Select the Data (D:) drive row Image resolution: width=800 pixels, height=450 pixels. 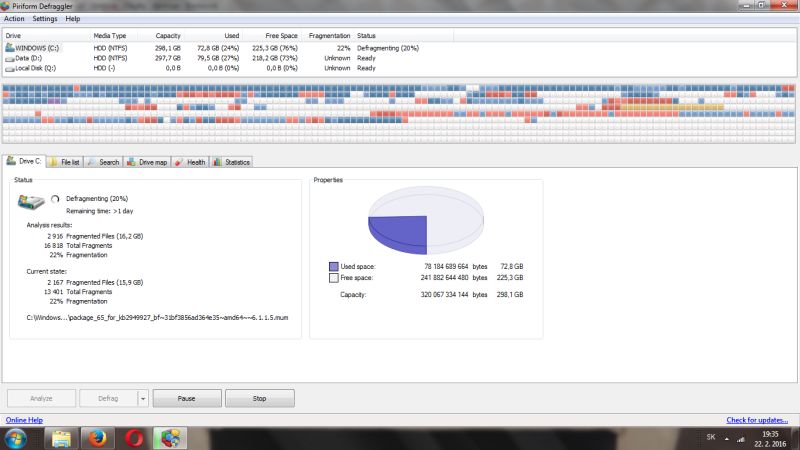coord(229,58)
